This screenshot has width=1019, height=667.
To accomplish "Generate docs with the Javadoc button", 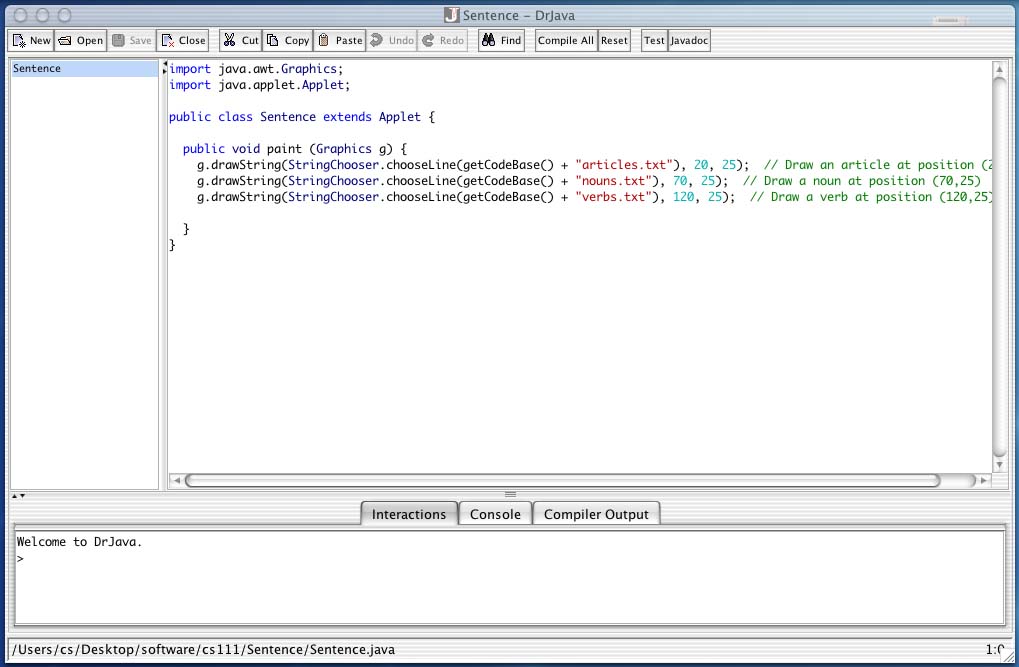I will (689, 41).
